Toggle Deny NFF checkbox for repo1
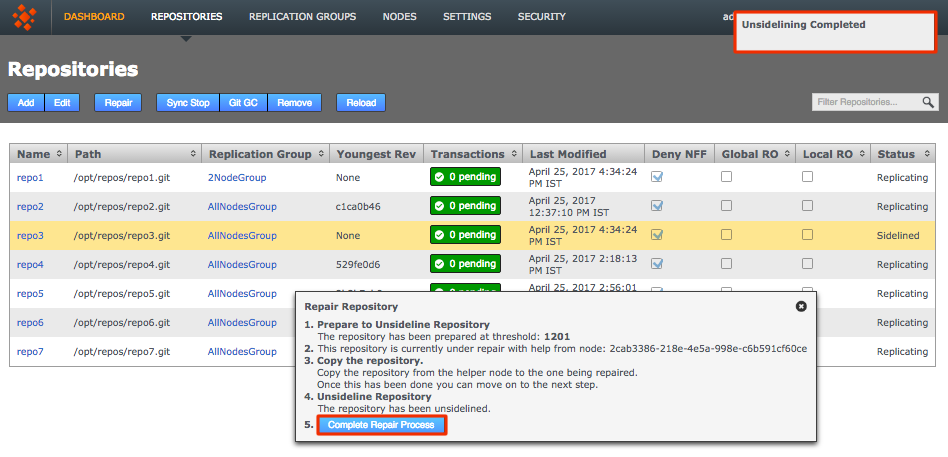Screen dimensions: 948x457 pos(658,177)
